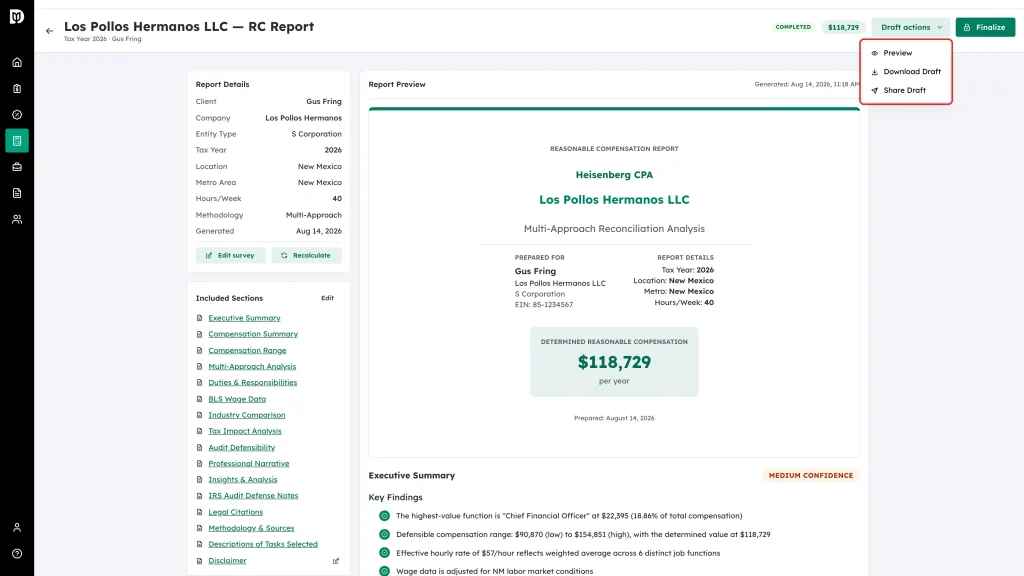Click the document icon next to BLS Wage Data

(x=199, y=399)
